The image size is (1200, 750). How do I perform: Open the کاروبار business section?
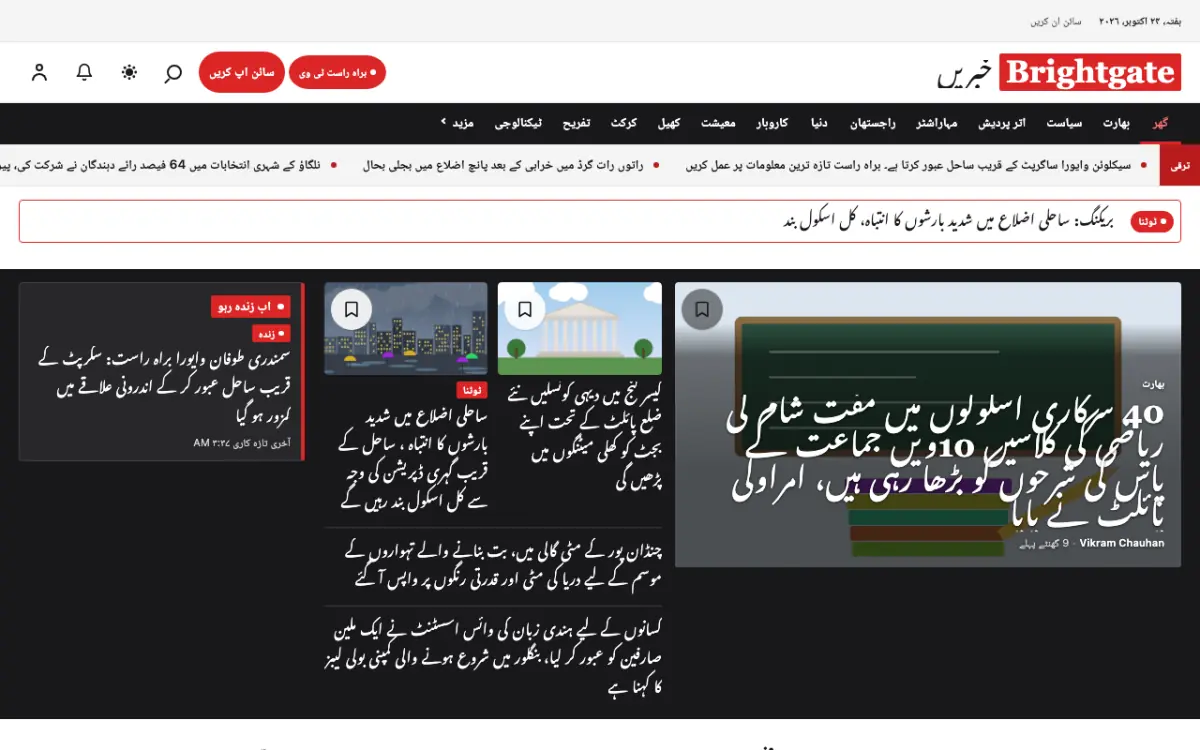click(x=772, y=123)
